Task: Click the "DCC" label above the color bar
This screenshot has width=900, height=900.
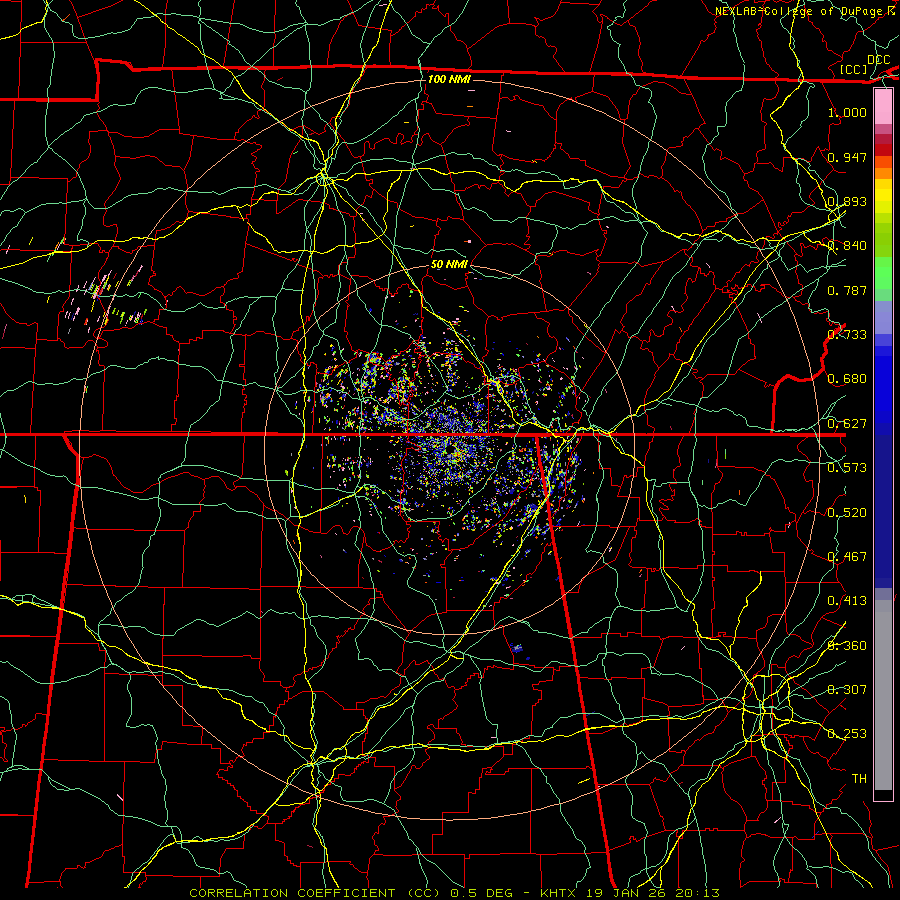Action: coord(878,60)
